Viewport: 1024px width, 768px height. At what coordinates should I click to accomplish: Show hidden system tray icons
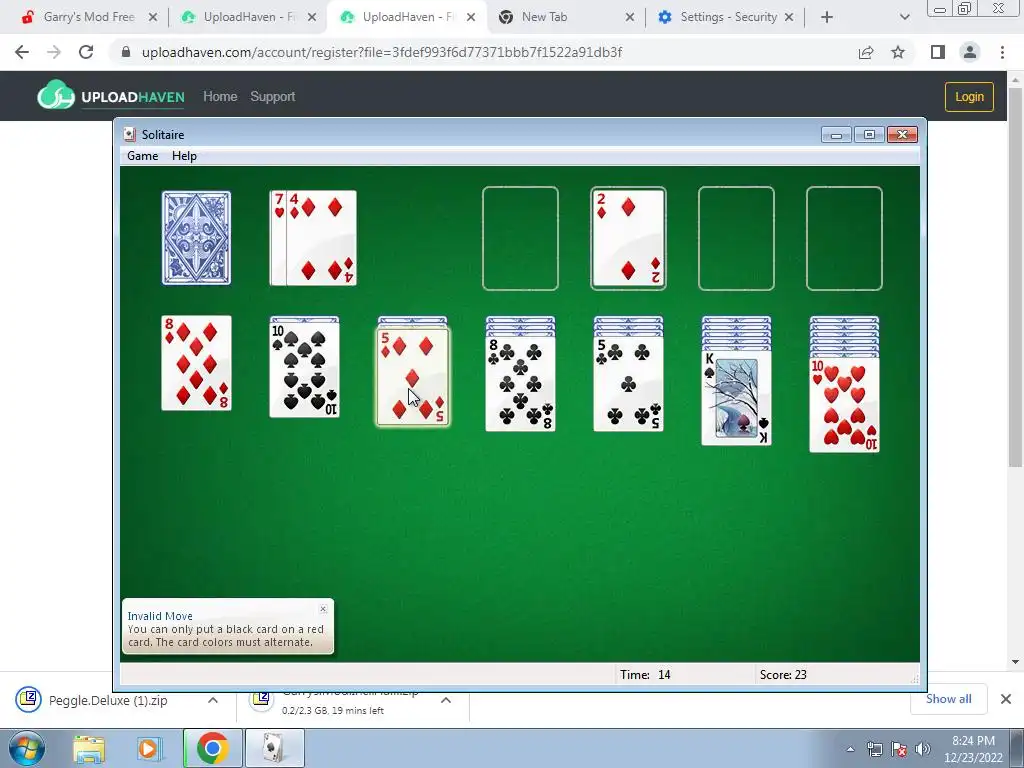[x=850, y=749]
